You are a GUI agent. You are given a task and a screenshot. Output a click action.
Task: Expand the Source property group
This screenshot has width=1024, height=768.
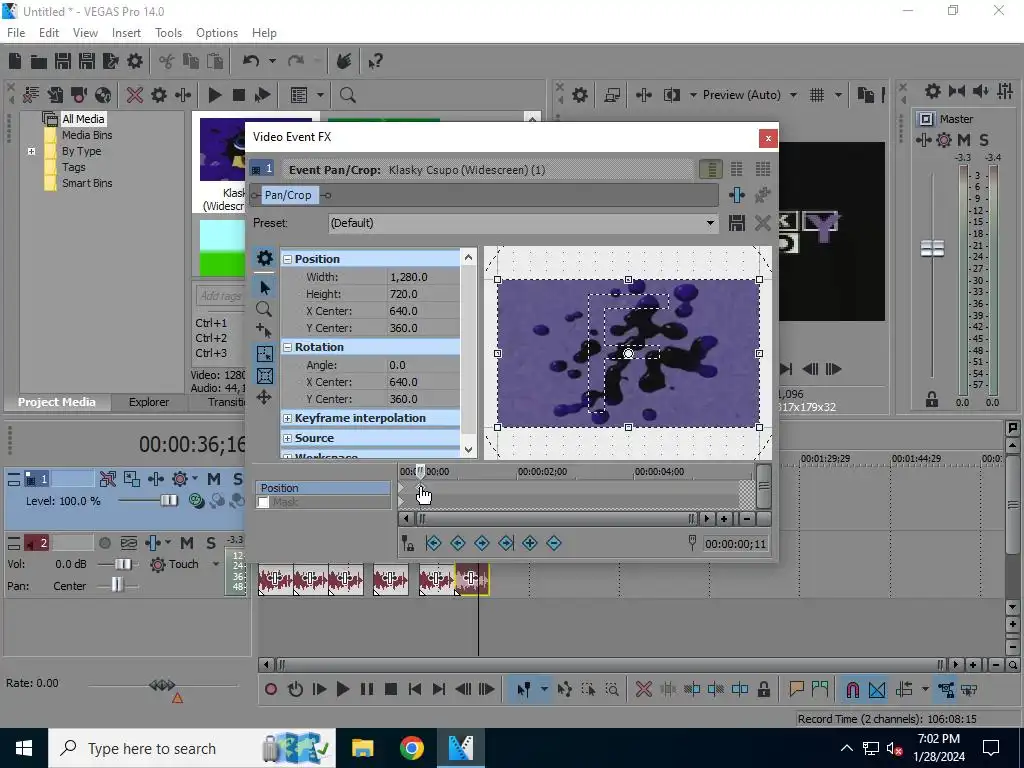click(287, 438)
